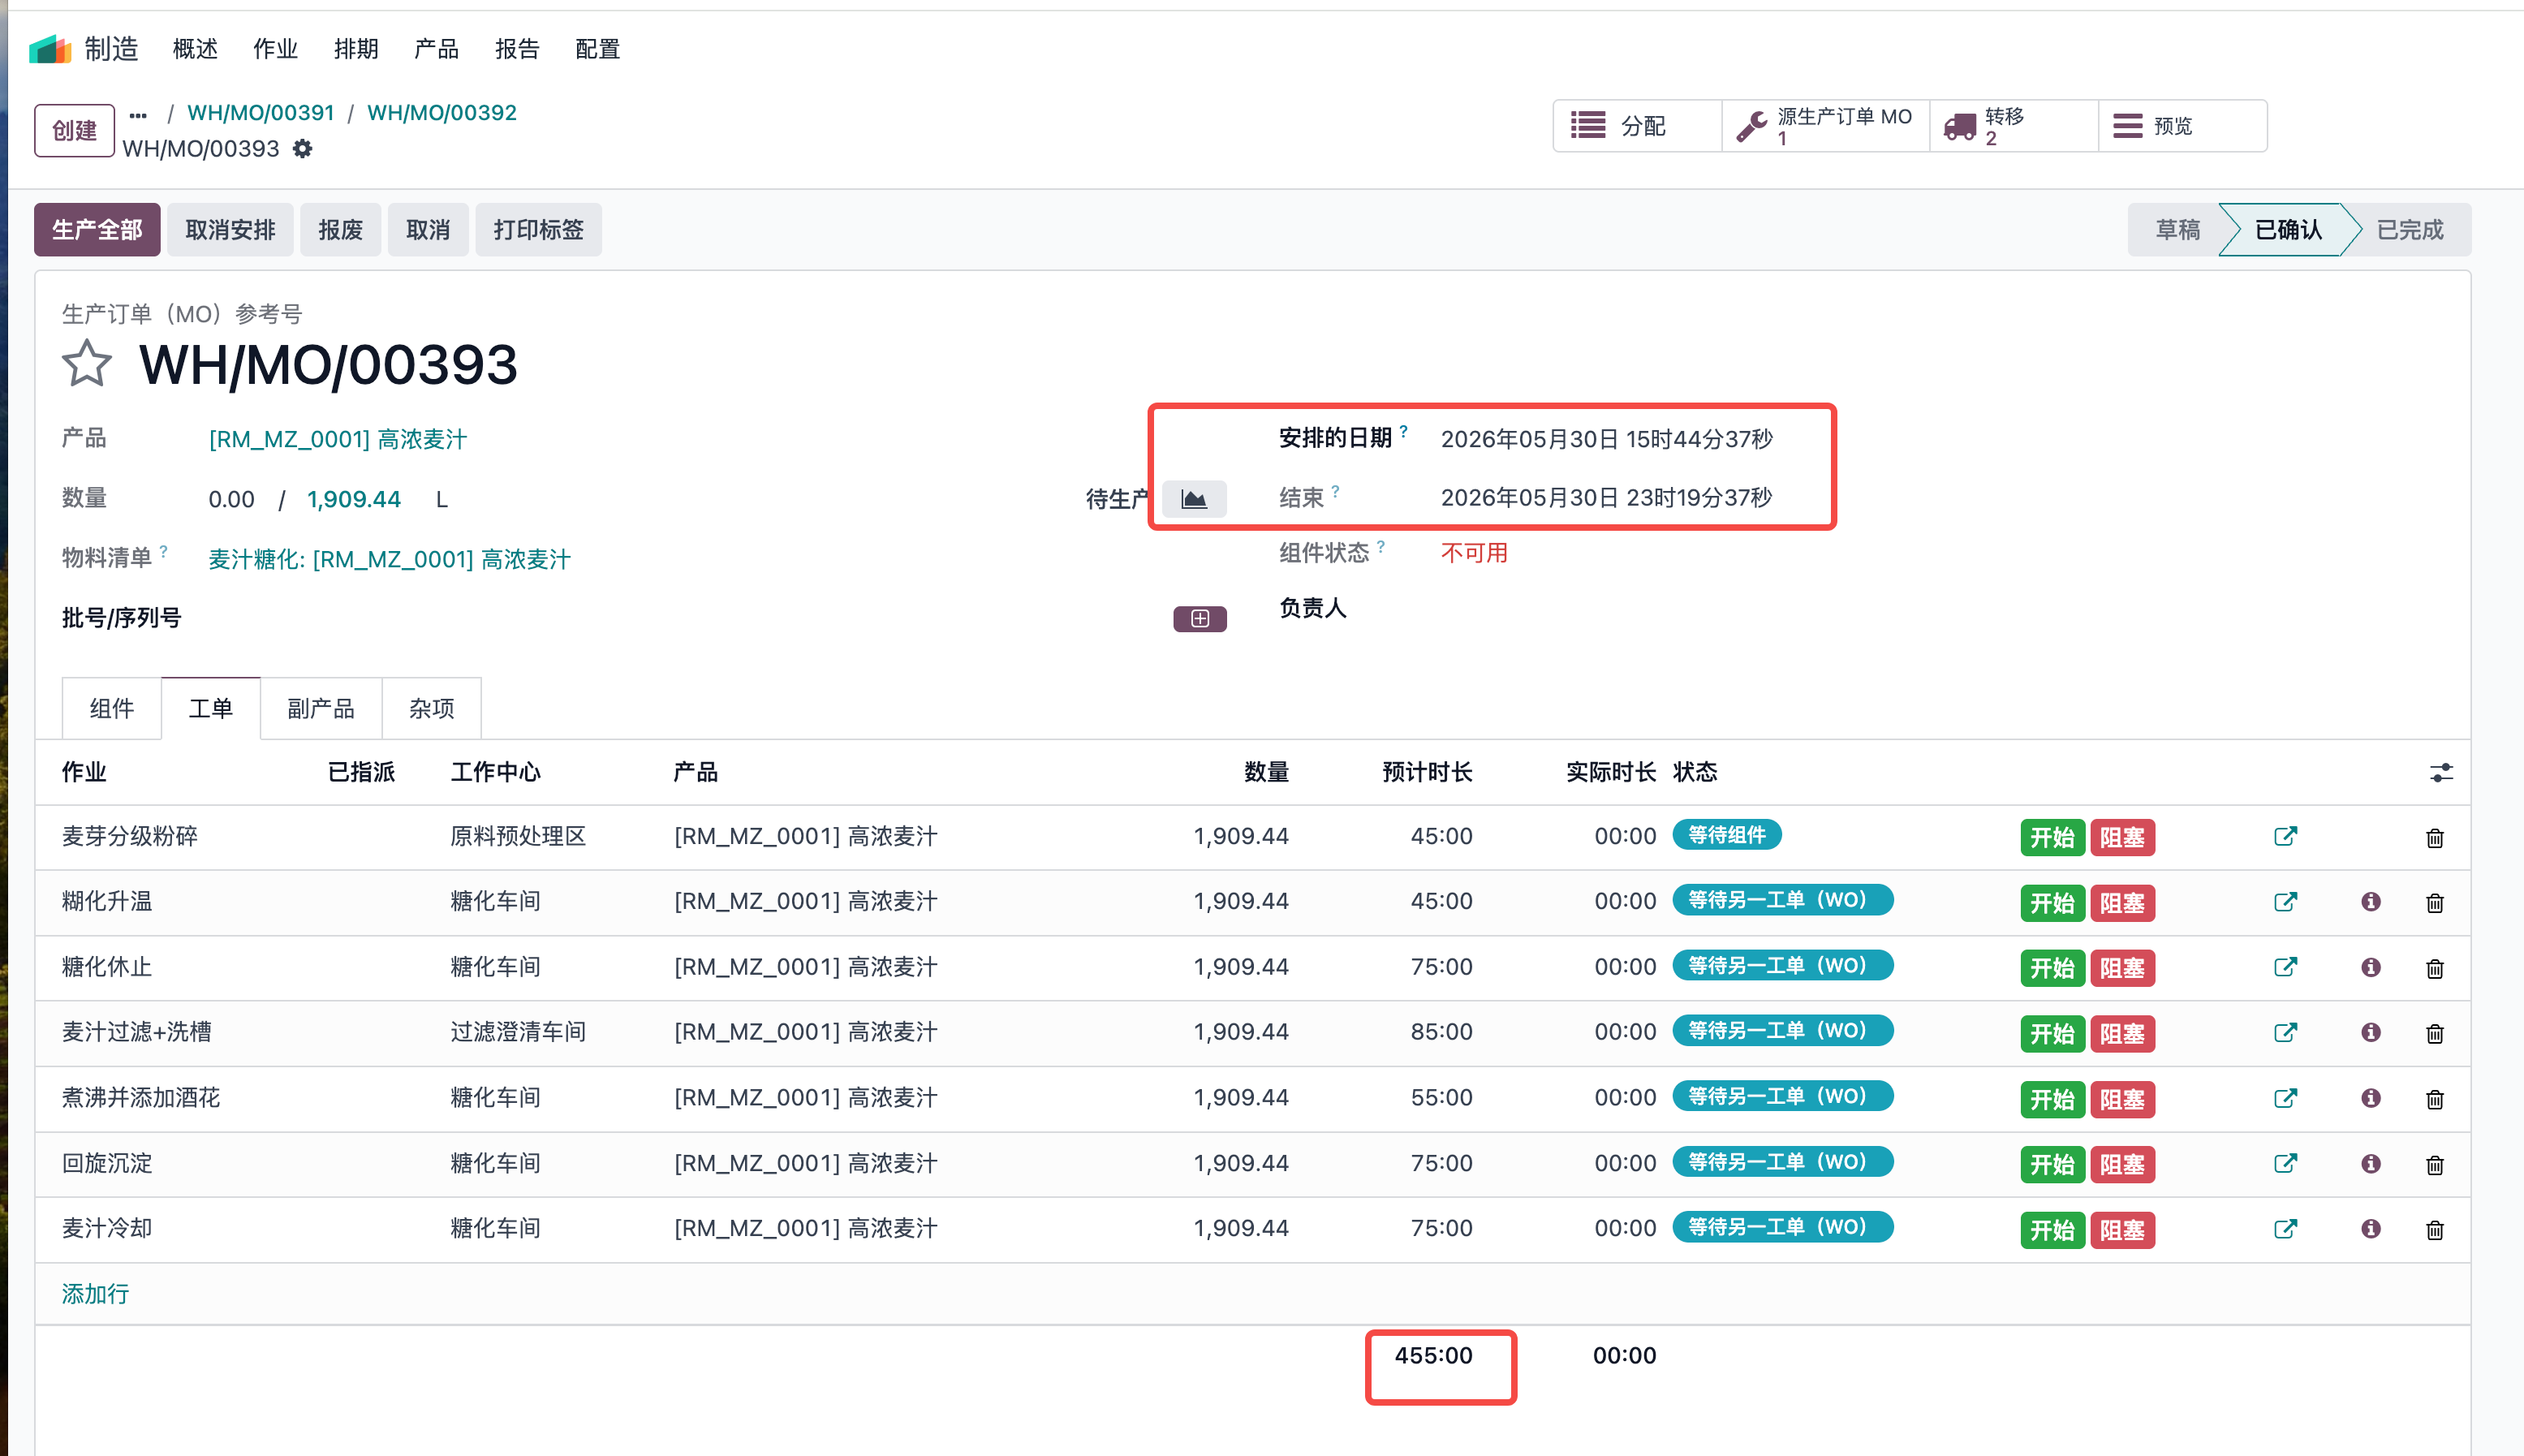
Task: Show info icon for 糊化升温 row
Action: (x=2371, y=902)
